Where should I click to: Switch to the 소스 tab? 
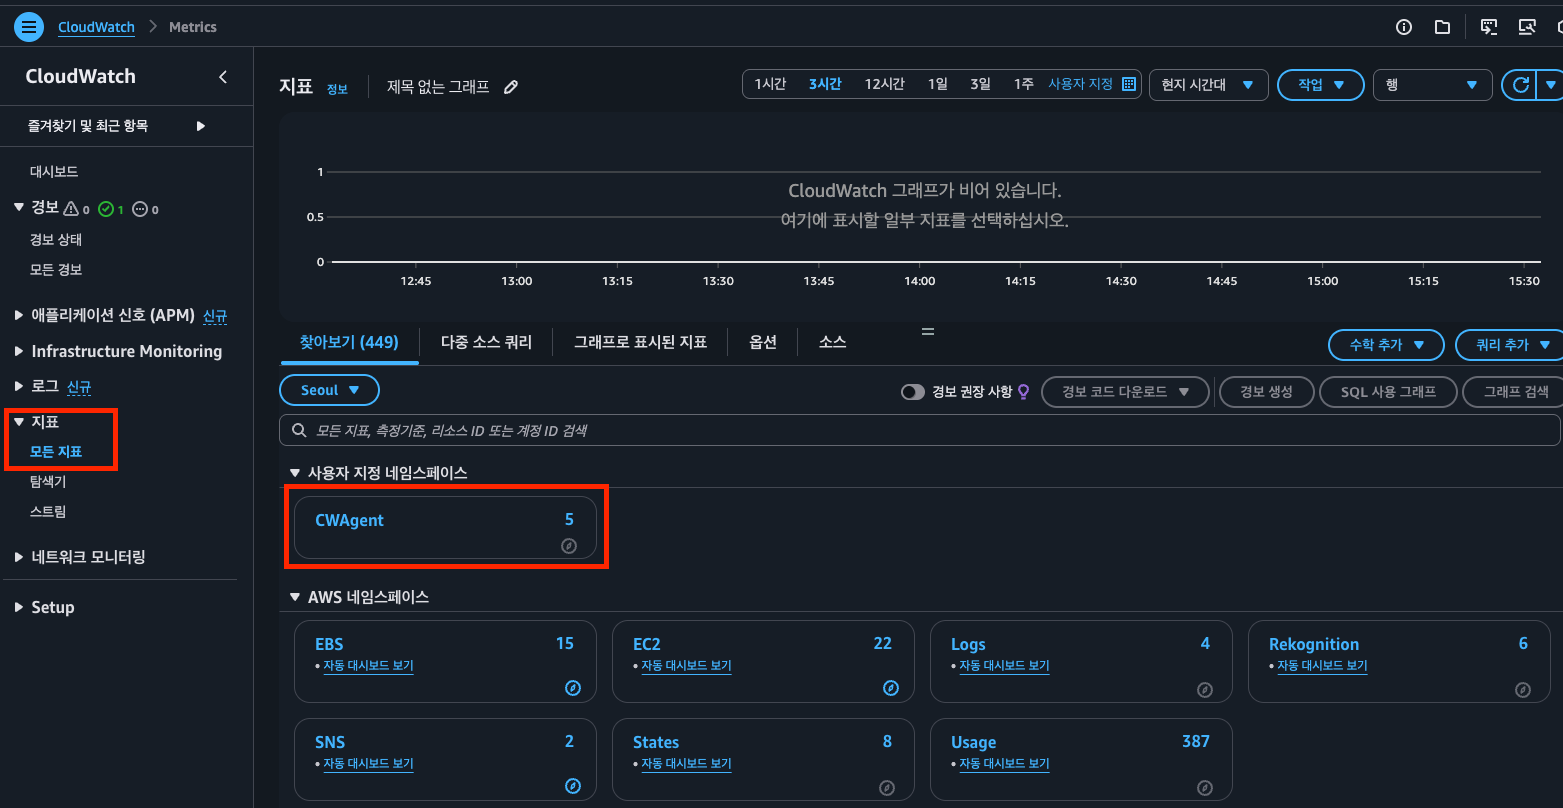833,342
